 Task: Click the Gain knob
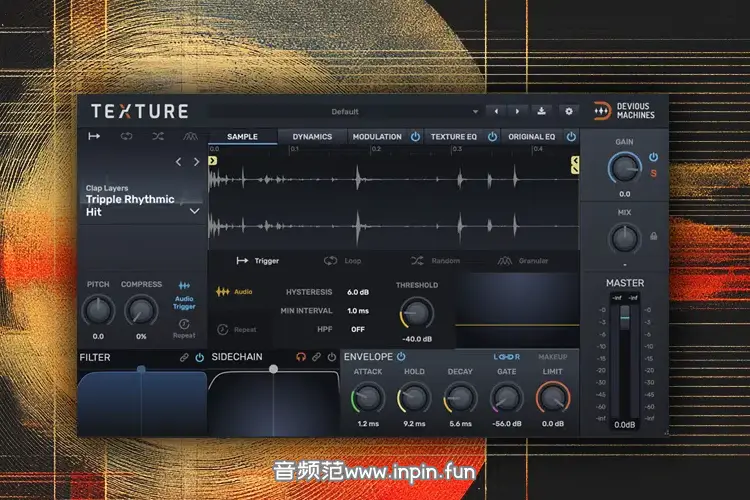click(625, 168)
